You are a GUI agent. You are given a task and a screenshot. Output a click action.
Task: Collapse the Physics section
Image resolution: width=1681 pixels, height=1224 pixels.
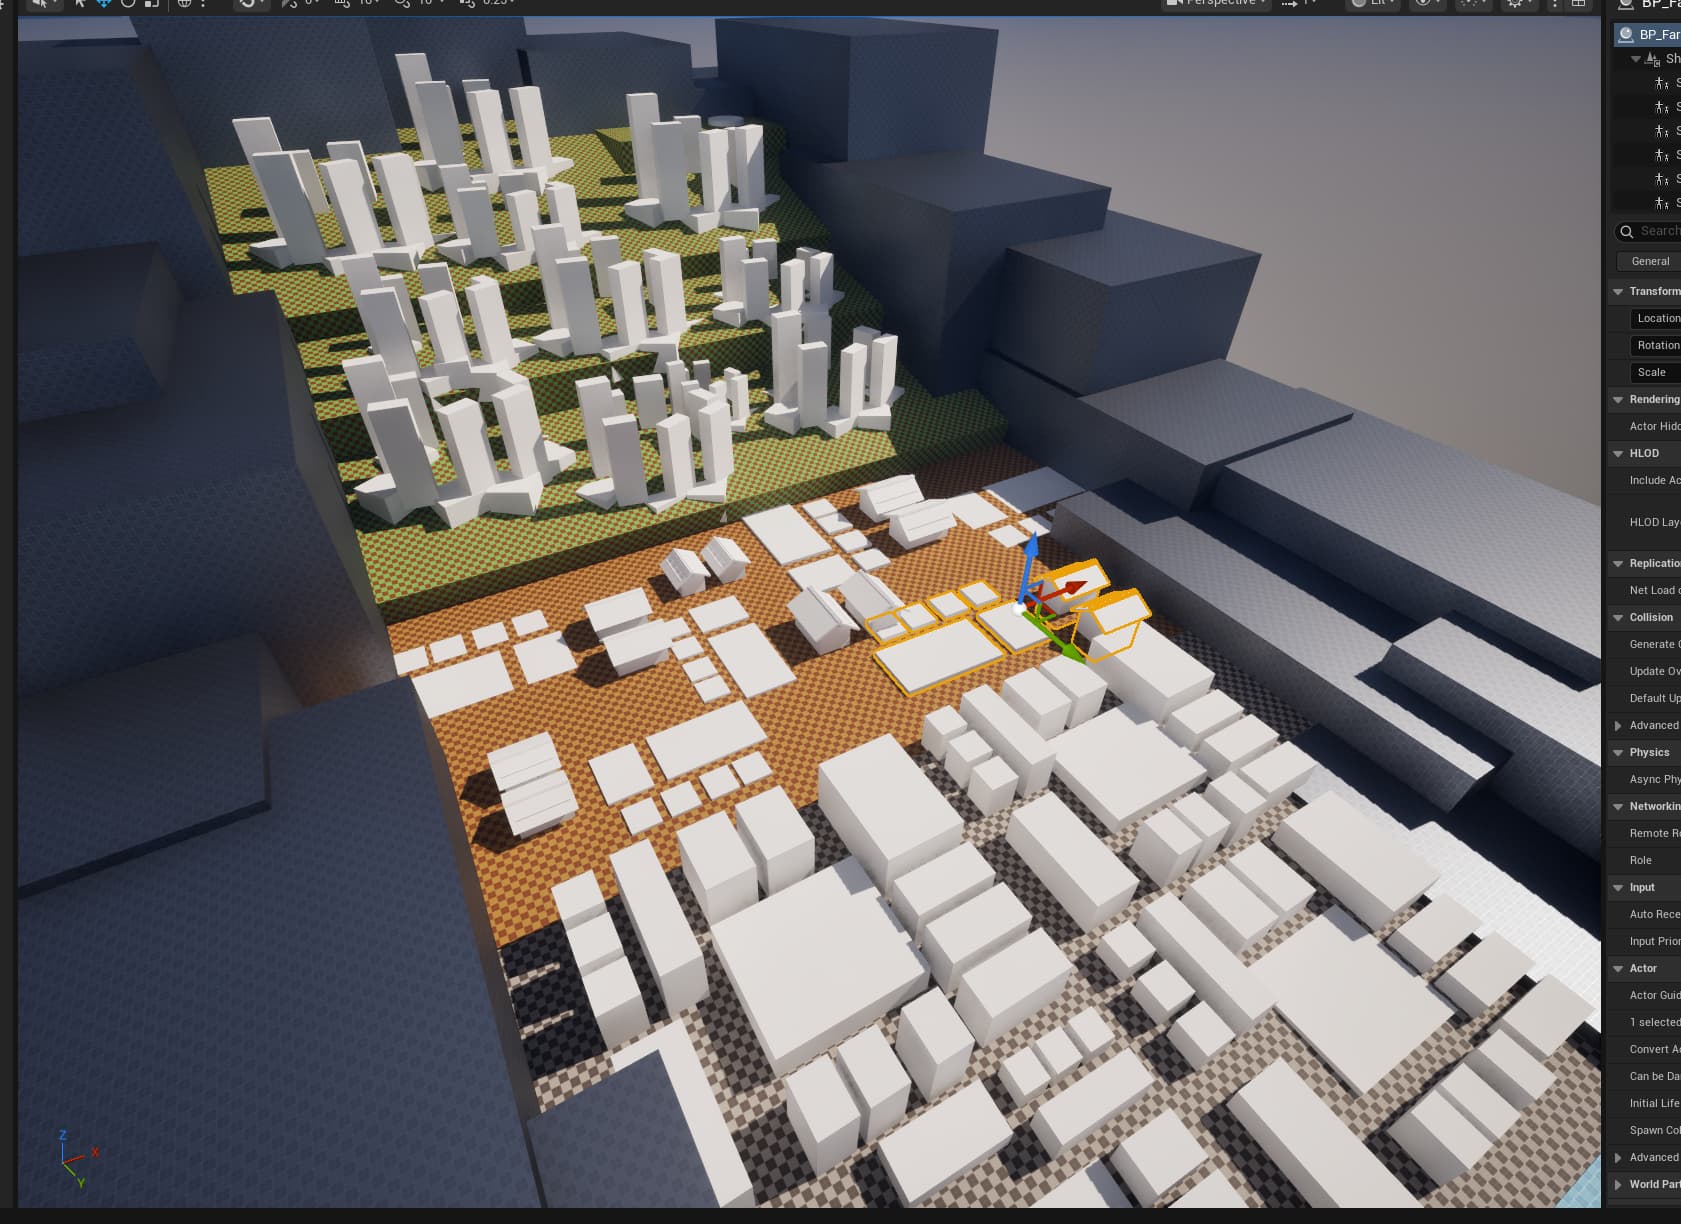pyautogui.click(x=1618, y=752)
